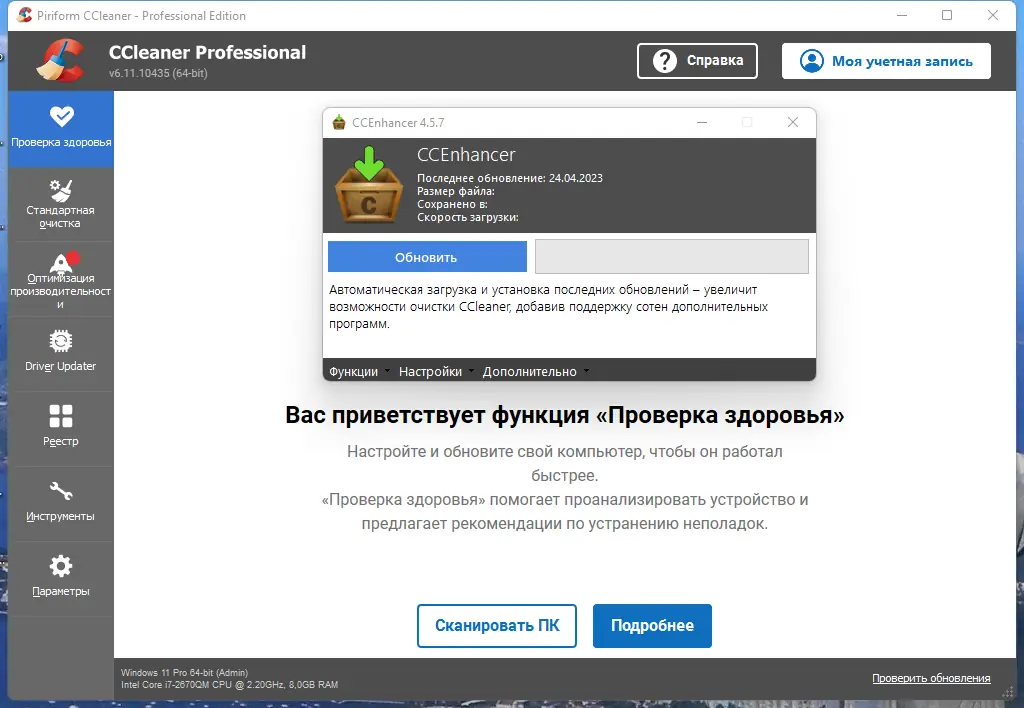Image resolution: width=1024 pixels, height=708 pixels.
Task: Open the Реестр cleaning tool
Action: [61, 428]
